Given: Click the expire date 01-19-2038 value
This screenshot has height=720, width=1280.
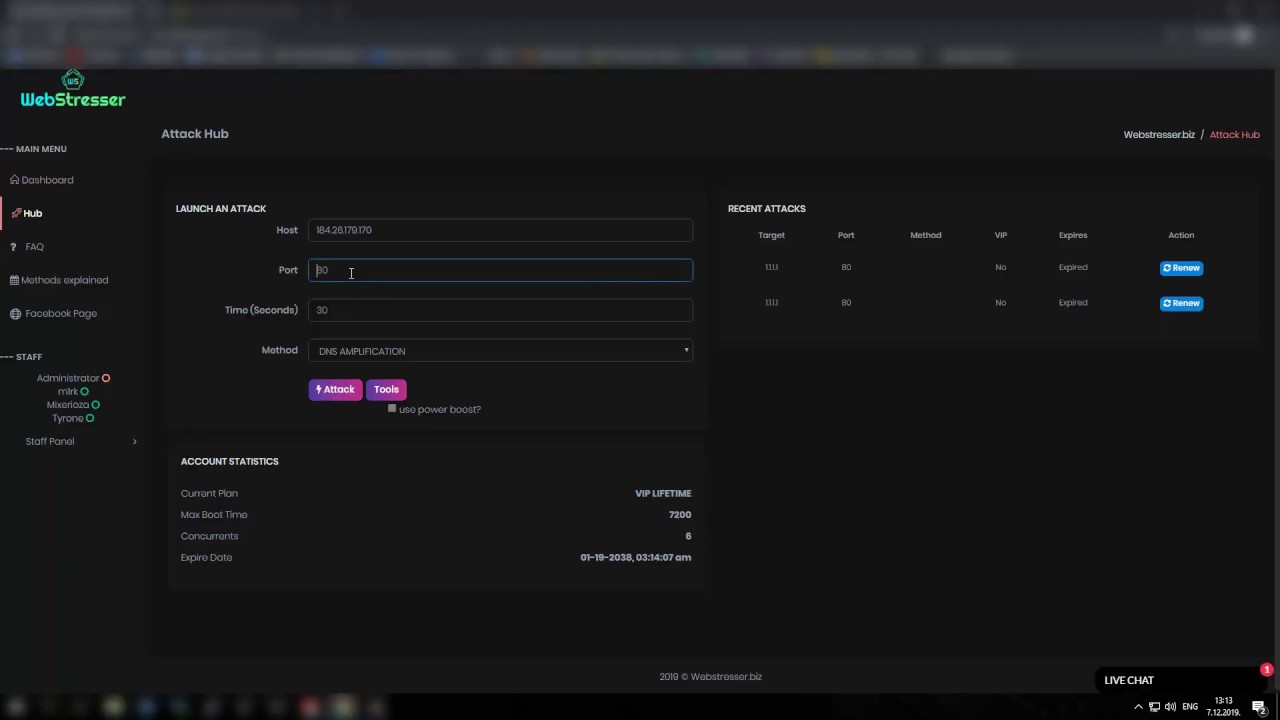Looking at the screenshot, I should tap(636, 558).
